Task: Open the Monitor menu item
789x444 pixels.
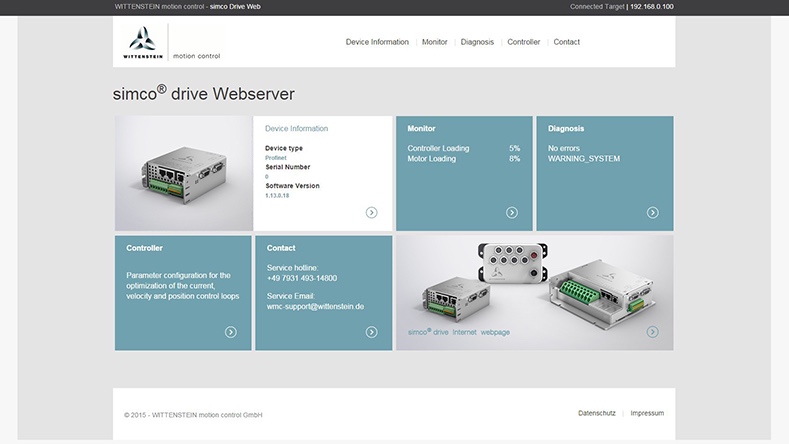Action: (434, 42)
